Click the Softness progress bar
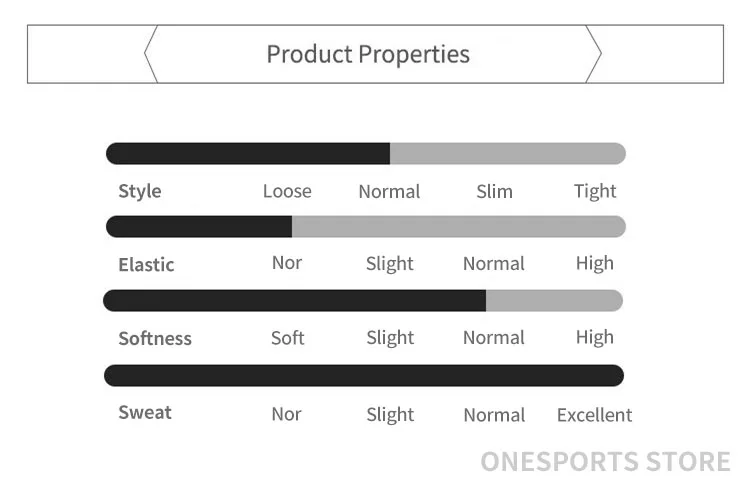 pyautogui.click(x=363, y=300)
